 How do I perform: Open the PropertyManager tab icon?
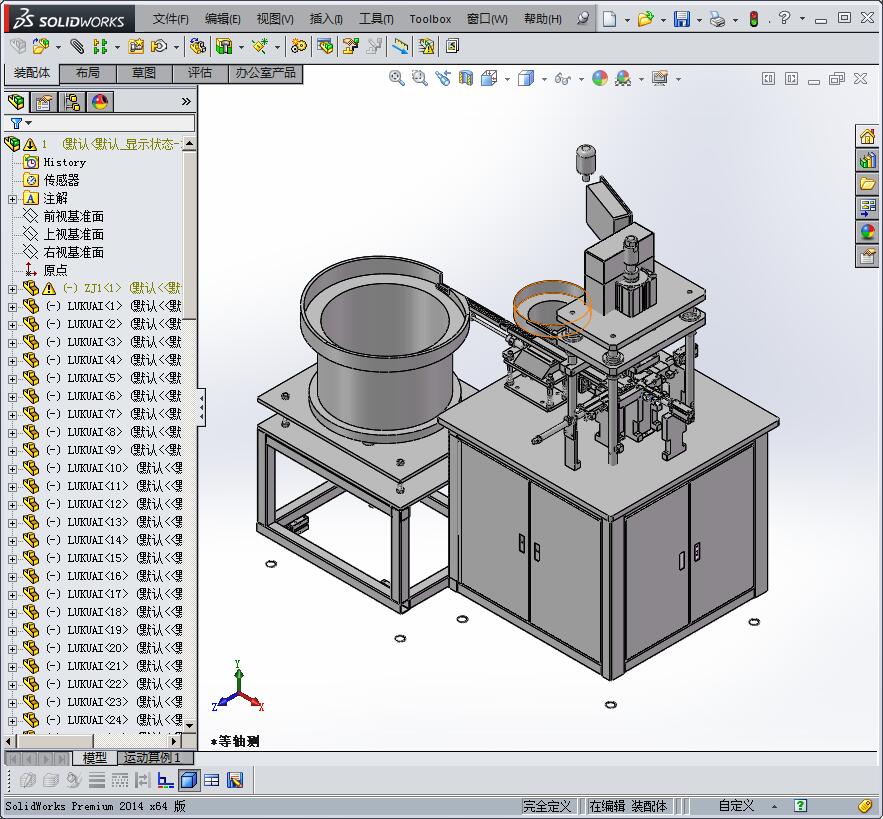pos(43,102)
